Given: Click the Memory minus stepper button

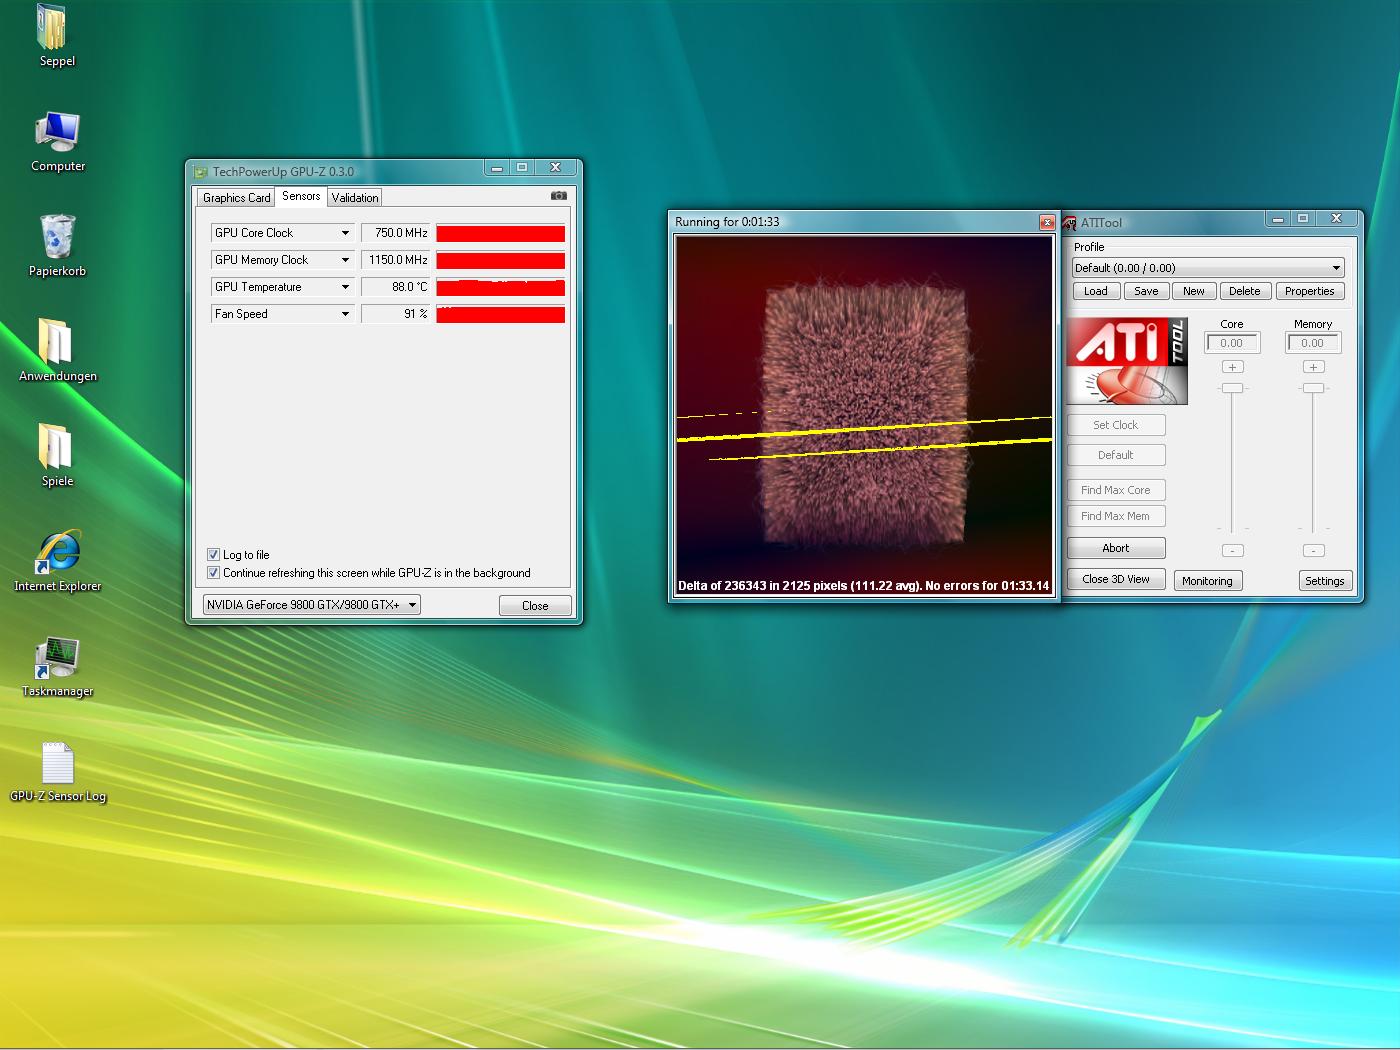Looking at the screenshot, I should (x=1314, y=551).
